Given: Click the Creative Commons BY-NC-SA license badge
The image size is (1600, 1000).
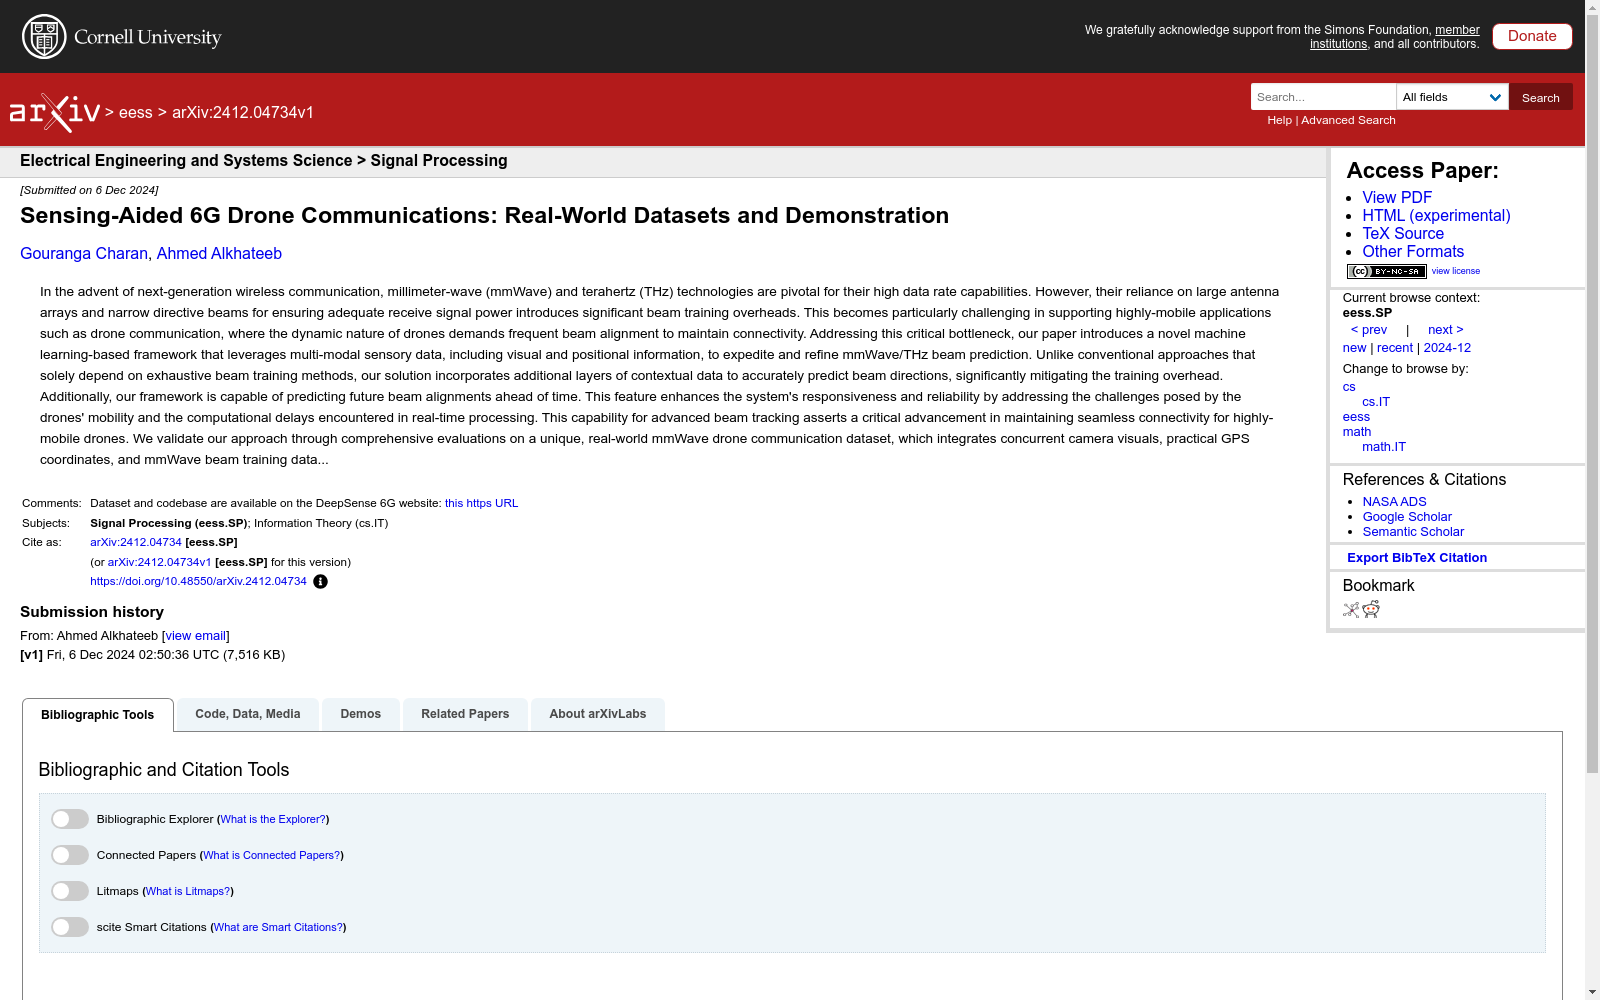Looking at the screenshot, I should point(1386,271).
